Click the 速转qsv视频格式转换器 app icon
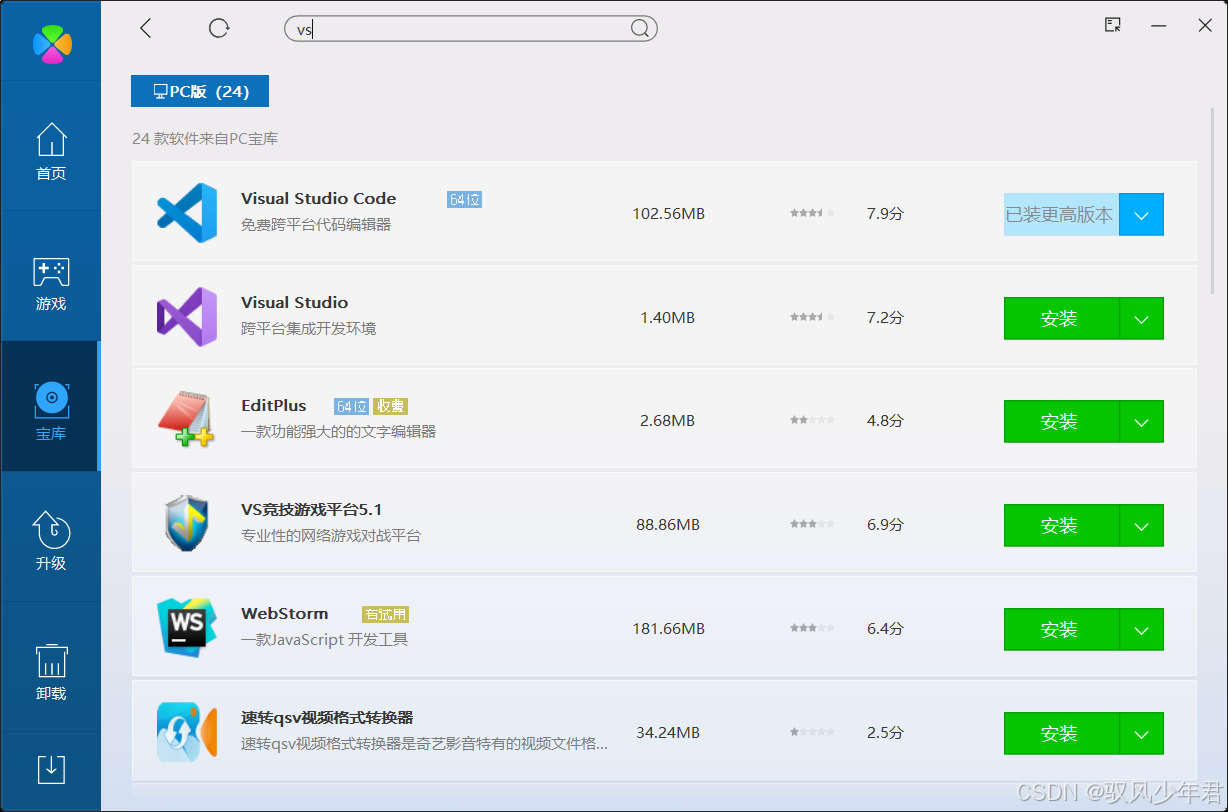This screenshot has width=1228, height=812. [x=187, y=732]
